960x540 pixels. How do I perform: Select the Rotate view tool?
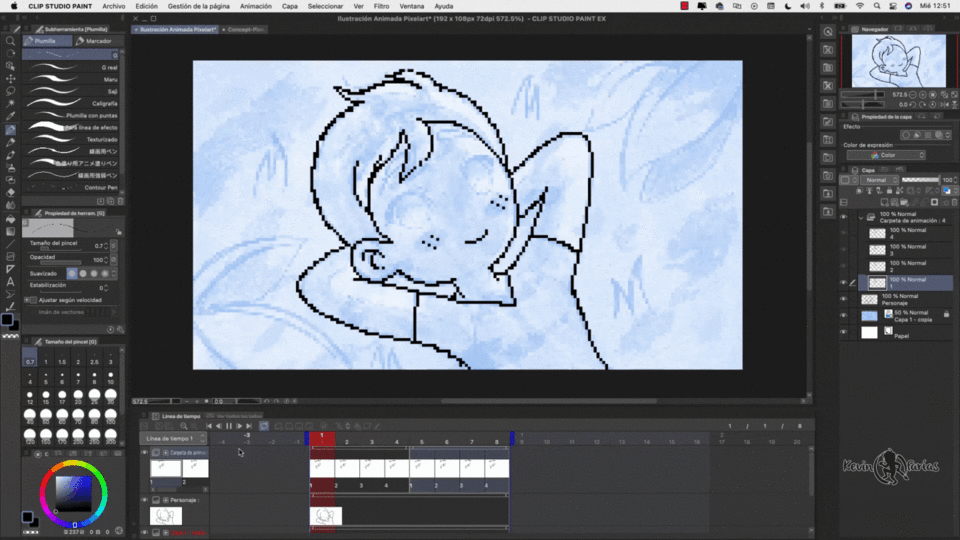point(10,53)
